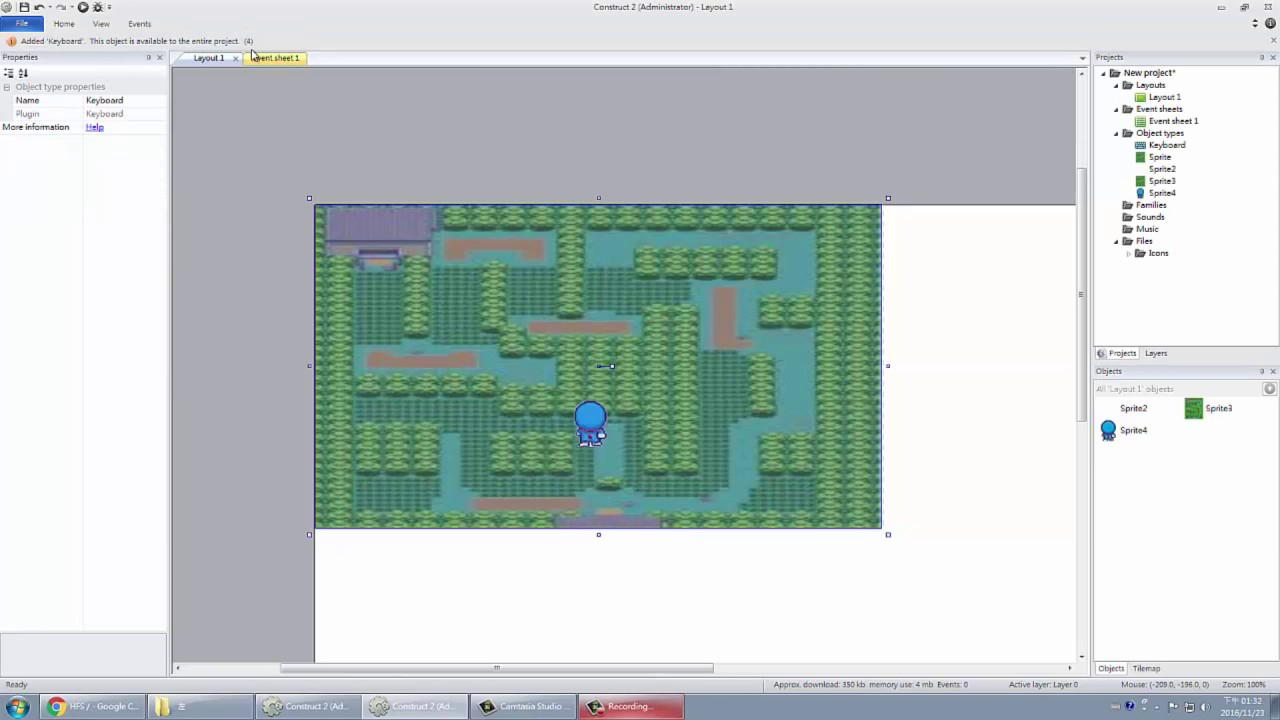
Task: Redo the last undone action
Action: point(60,7)
